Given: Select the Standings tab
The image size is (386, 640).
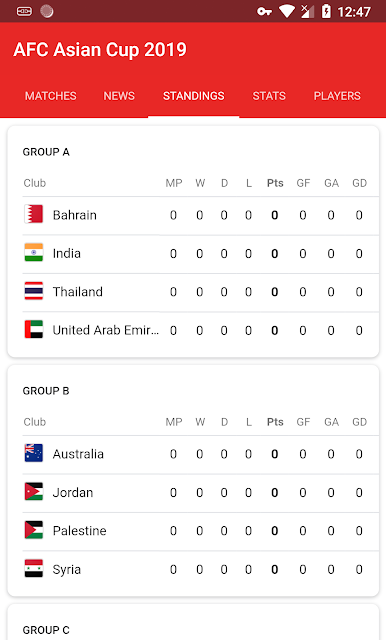Looking at the screenshot, I should (193, 96).
